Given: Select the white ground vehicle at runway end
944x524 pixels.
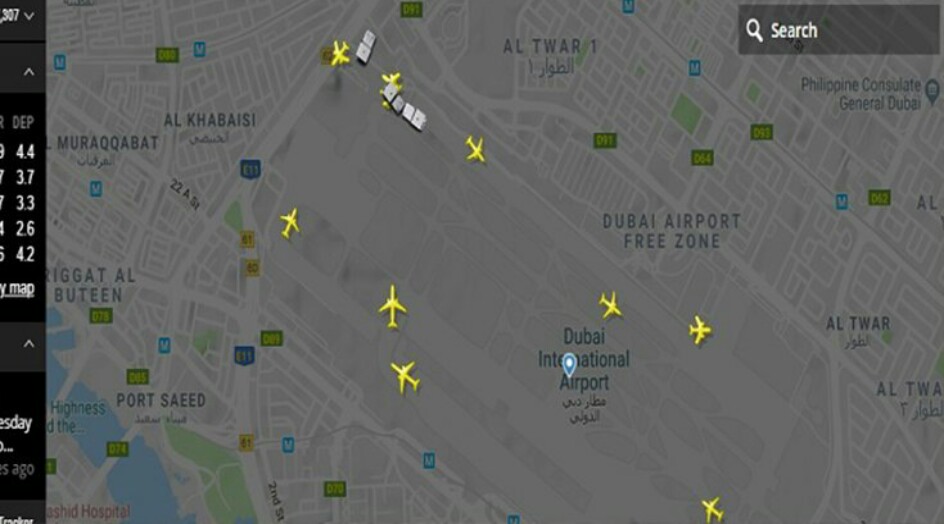Looking at the screenshot, I should [365, 47].
